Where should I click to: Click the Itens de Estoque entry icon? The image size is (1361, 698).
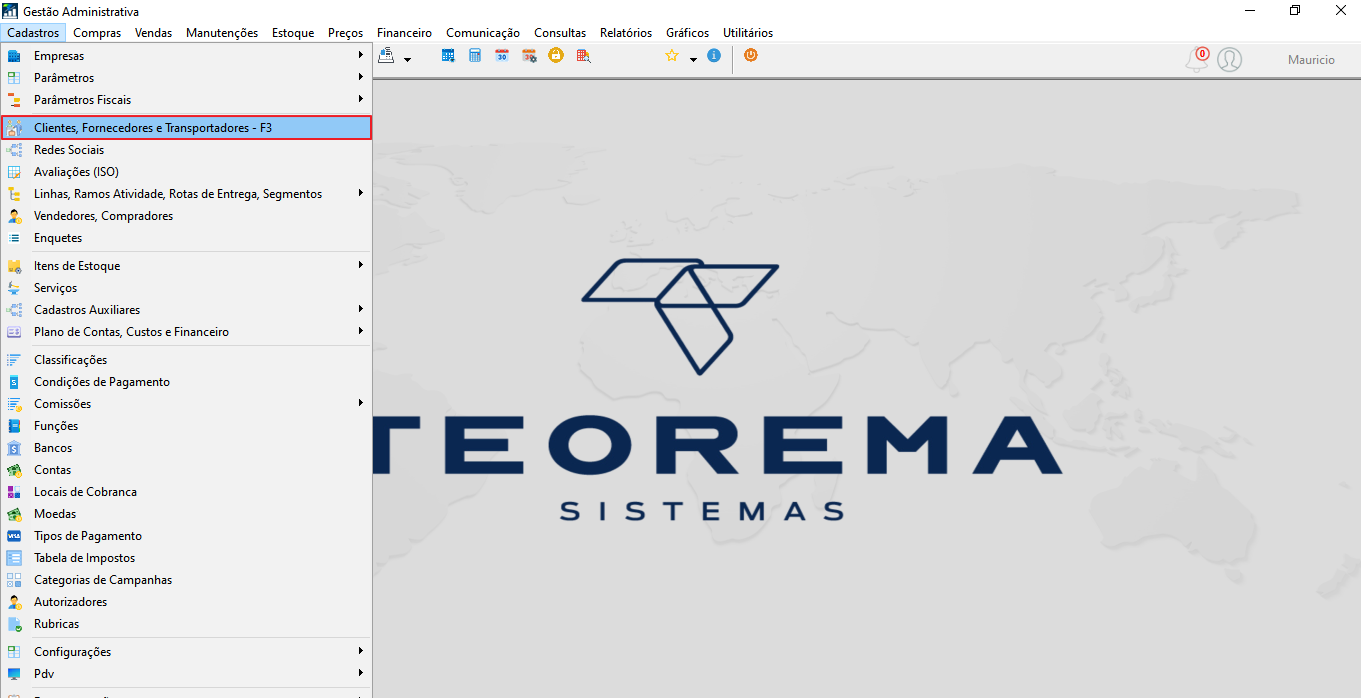[x=14, y=266]
